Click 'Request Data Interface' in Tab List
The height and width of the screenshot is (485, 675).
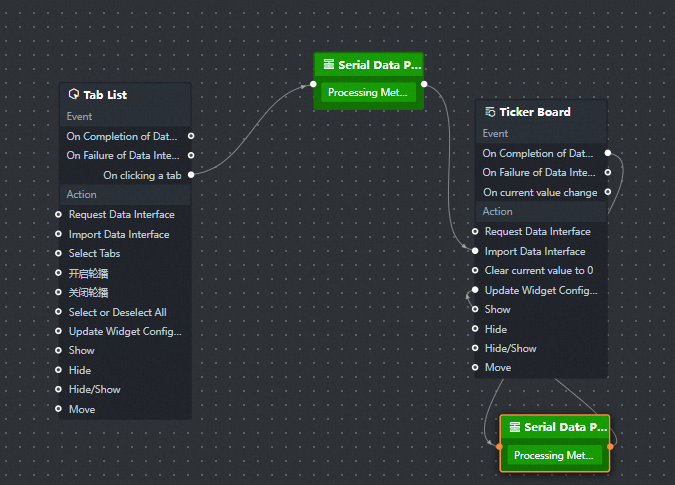[122, 214]
